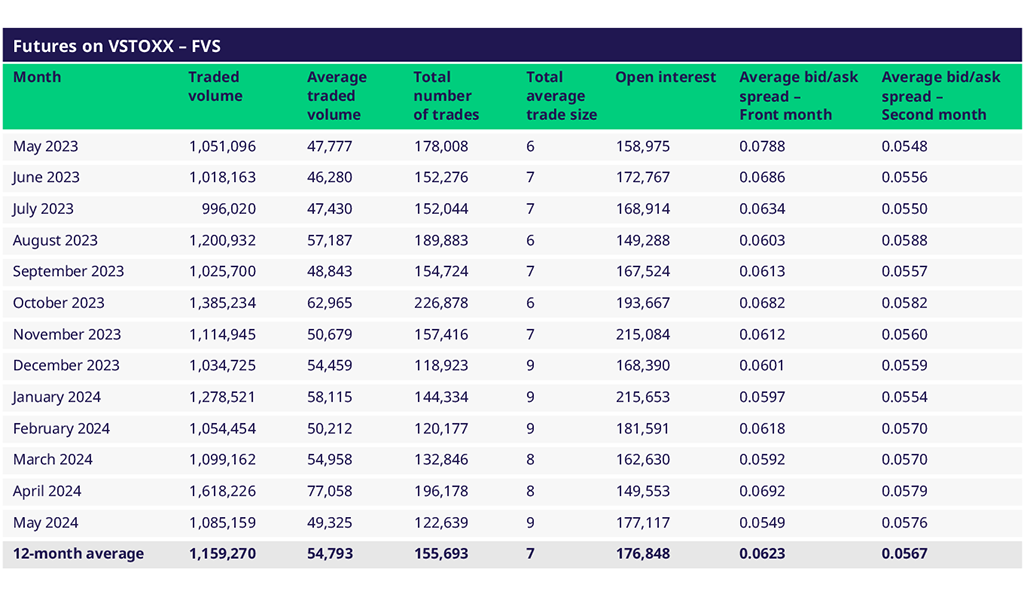Select the Traded volume column header
Screen dimensions: 1024x598
click(x=215, y=87)
